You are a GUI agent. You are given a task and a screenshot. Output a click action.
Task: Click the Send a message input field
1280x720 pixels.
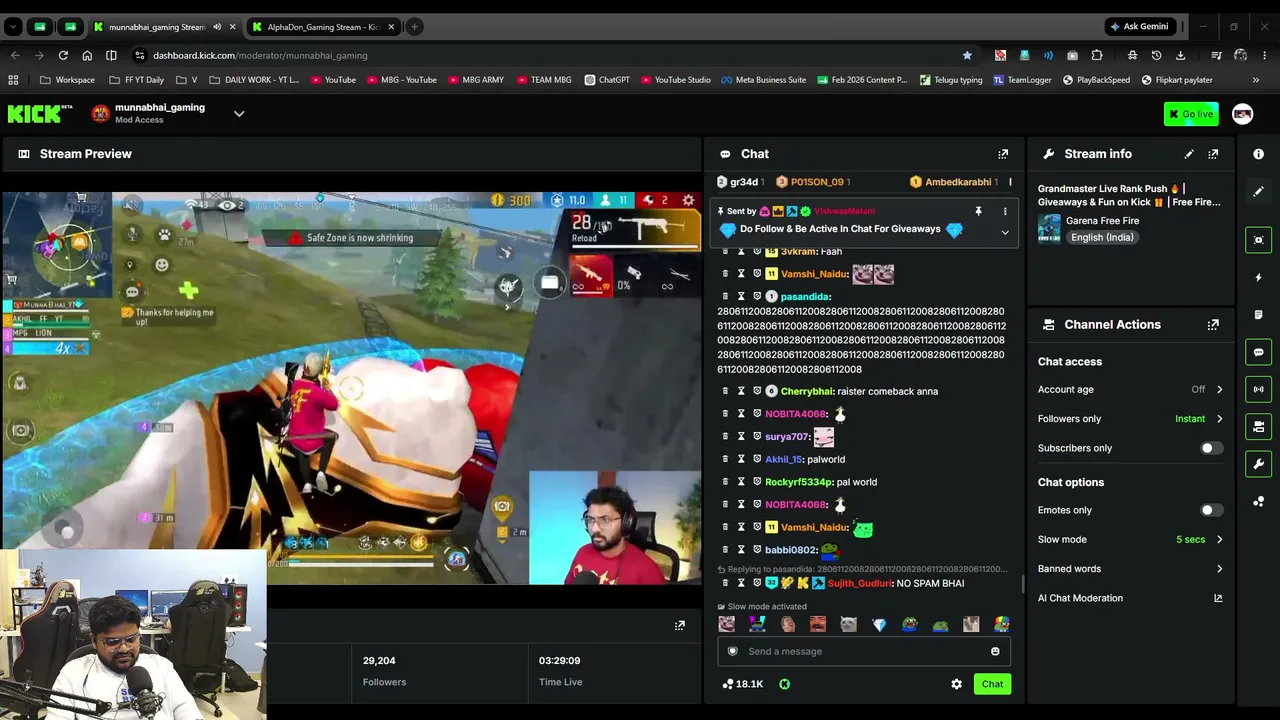(x=863, y=651)
